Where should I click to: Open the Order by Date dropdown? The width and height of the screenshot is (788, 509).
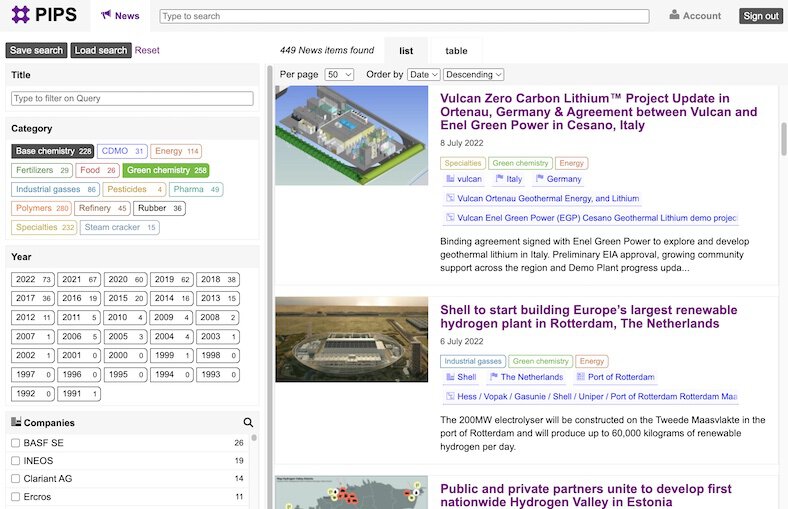click(x=424, y=74)
